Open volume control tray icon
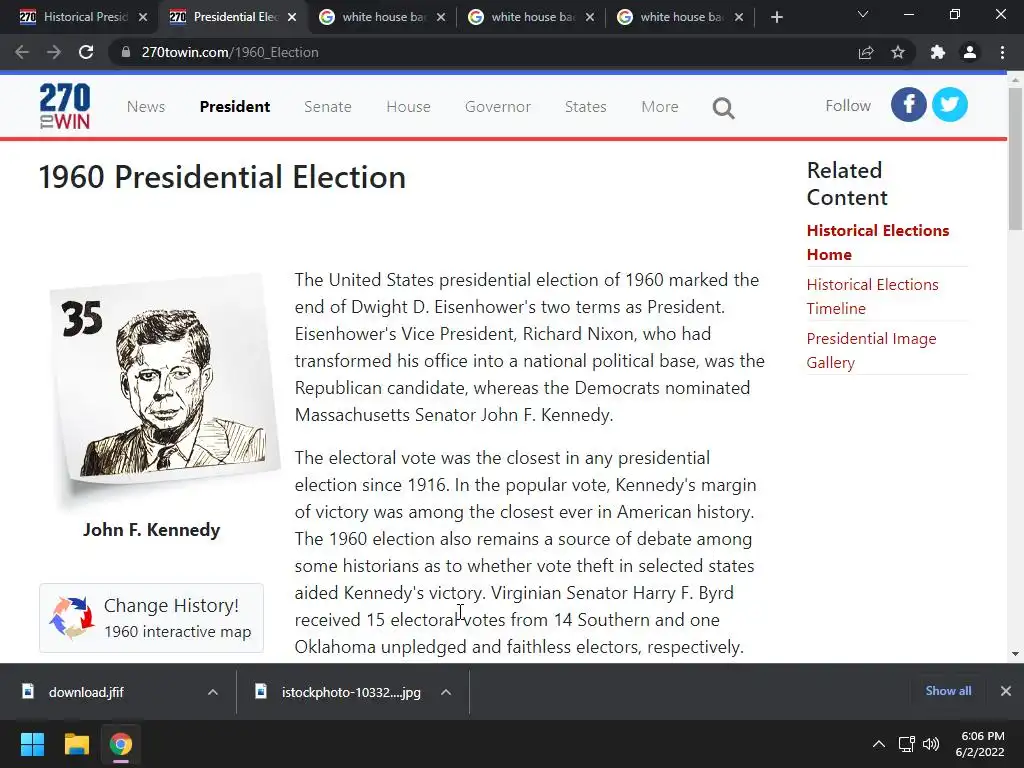1024x768 pixels. pos(931,744)
